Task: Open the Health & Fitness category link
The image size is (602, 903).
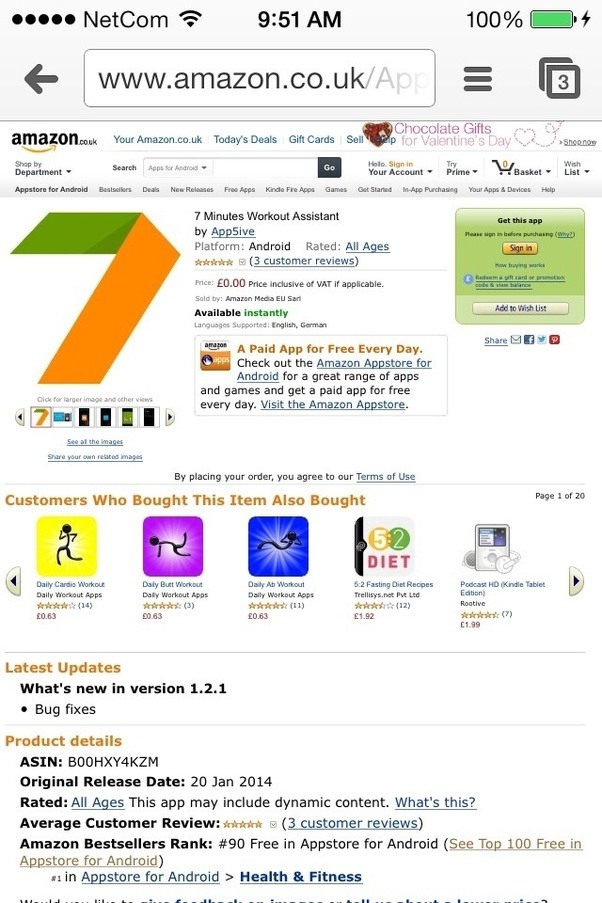Action: coord(301,877)
